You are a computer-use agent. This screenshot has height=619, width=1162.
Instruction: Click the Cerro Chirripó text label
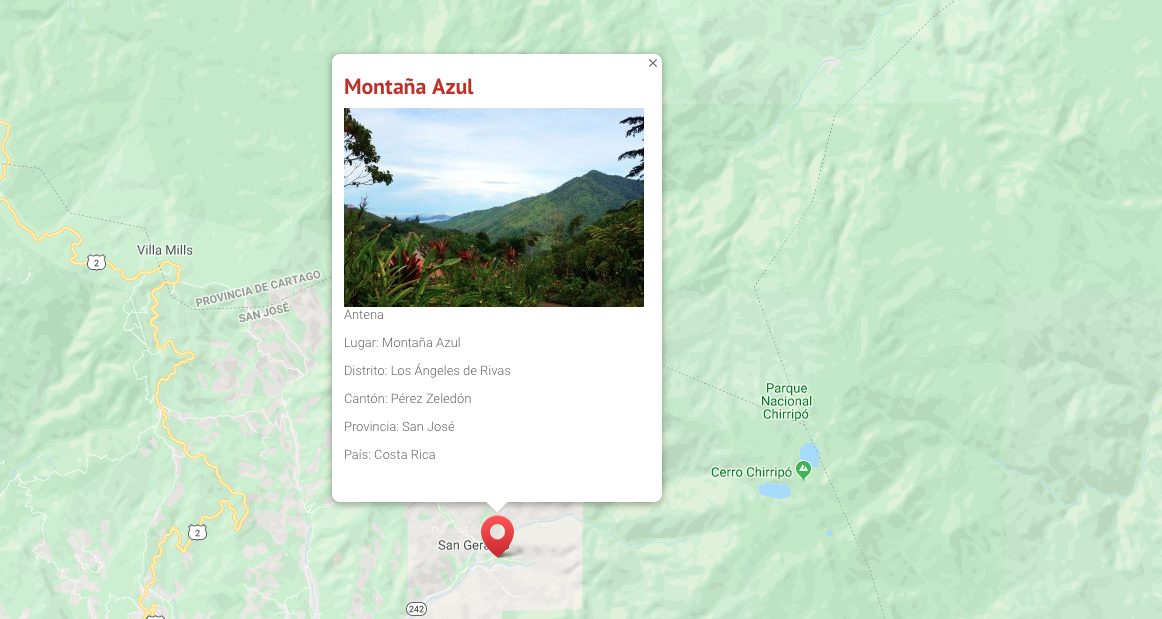[751, 472]
